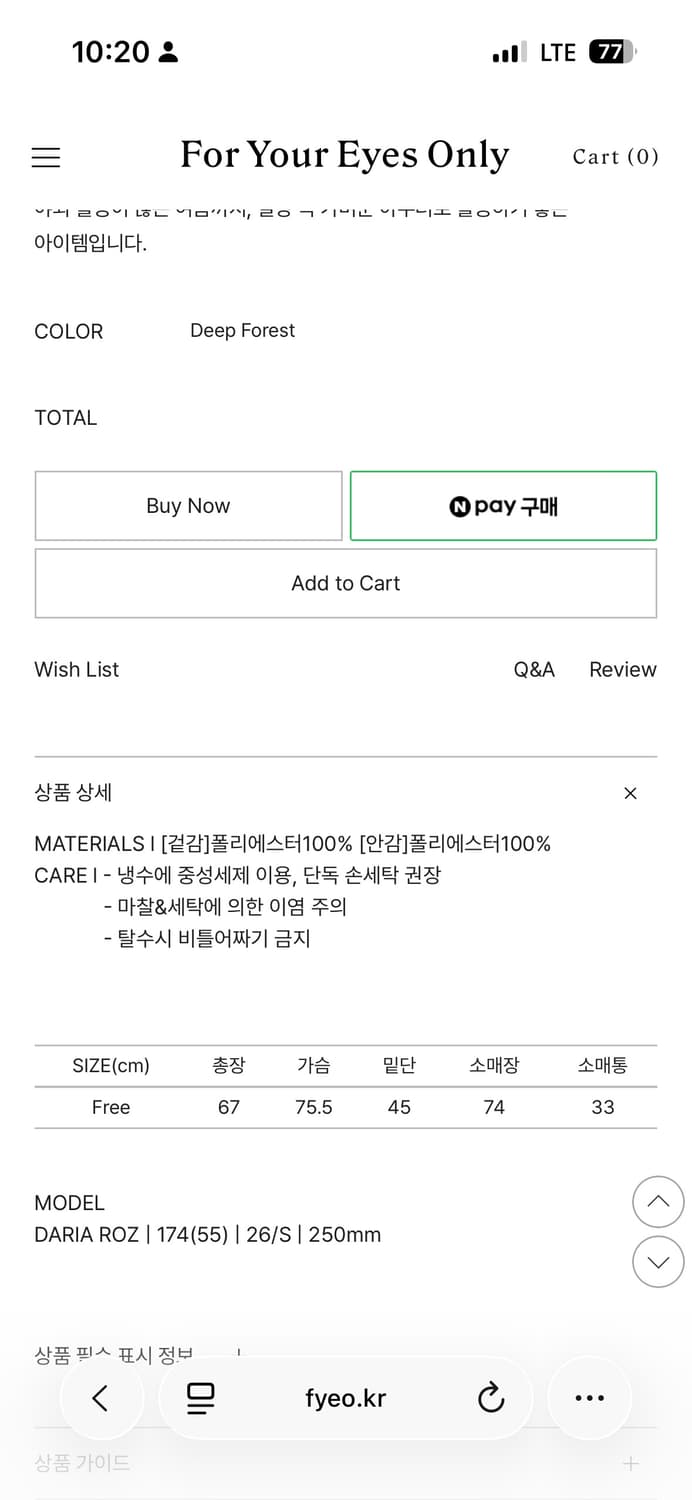Open the browser more options ellipsis icon
692x1500 pixels.
click(x=590, y=1398)
